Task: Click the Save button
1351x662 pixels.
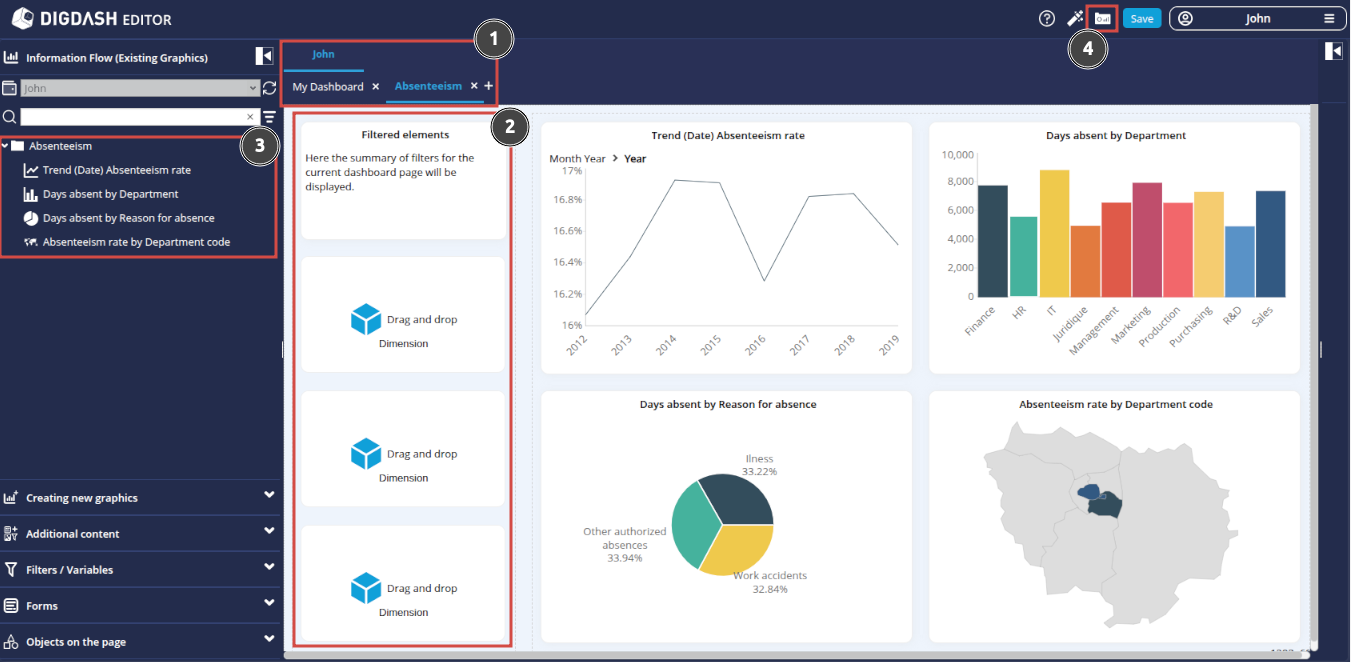Action: [x=1141, y=17]
